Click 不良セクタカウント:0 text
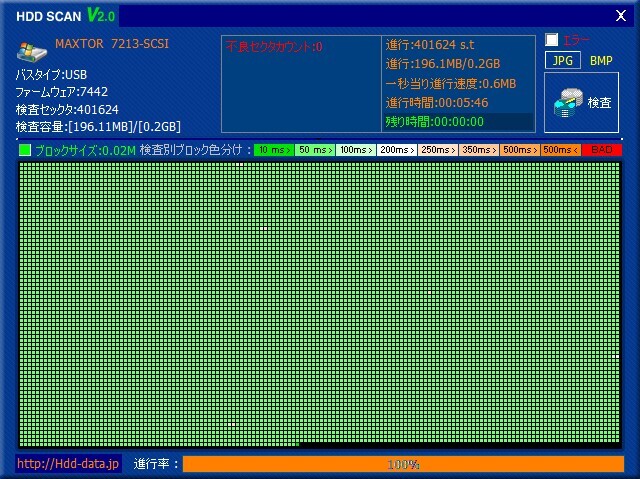The height and width of the screenshot is (479, 640). [x=274, y=47]
